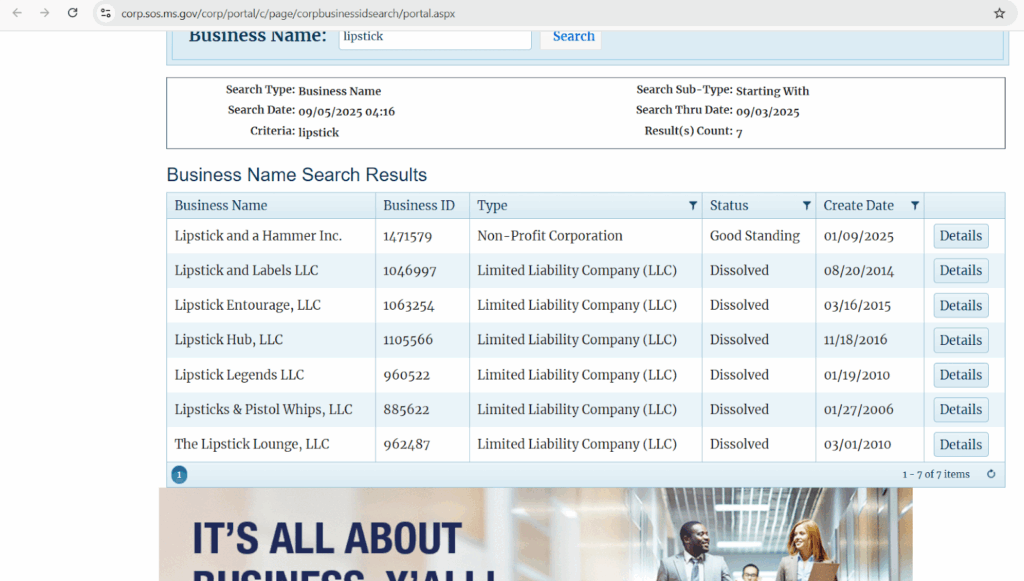Viewport: 1024px width, 581px height.
Task: View Details for Lipstick and a Hammer Inc.
Action: 960,236
